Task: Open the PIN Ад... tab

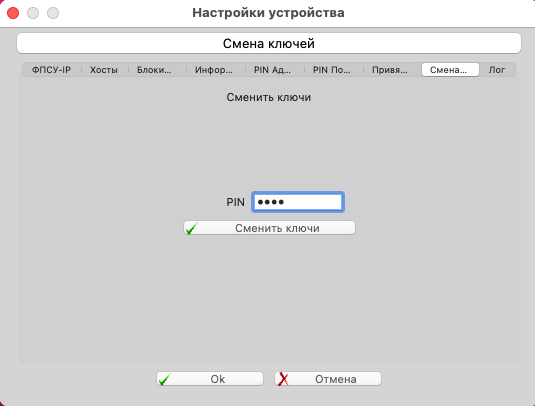Action: (272, 70)
